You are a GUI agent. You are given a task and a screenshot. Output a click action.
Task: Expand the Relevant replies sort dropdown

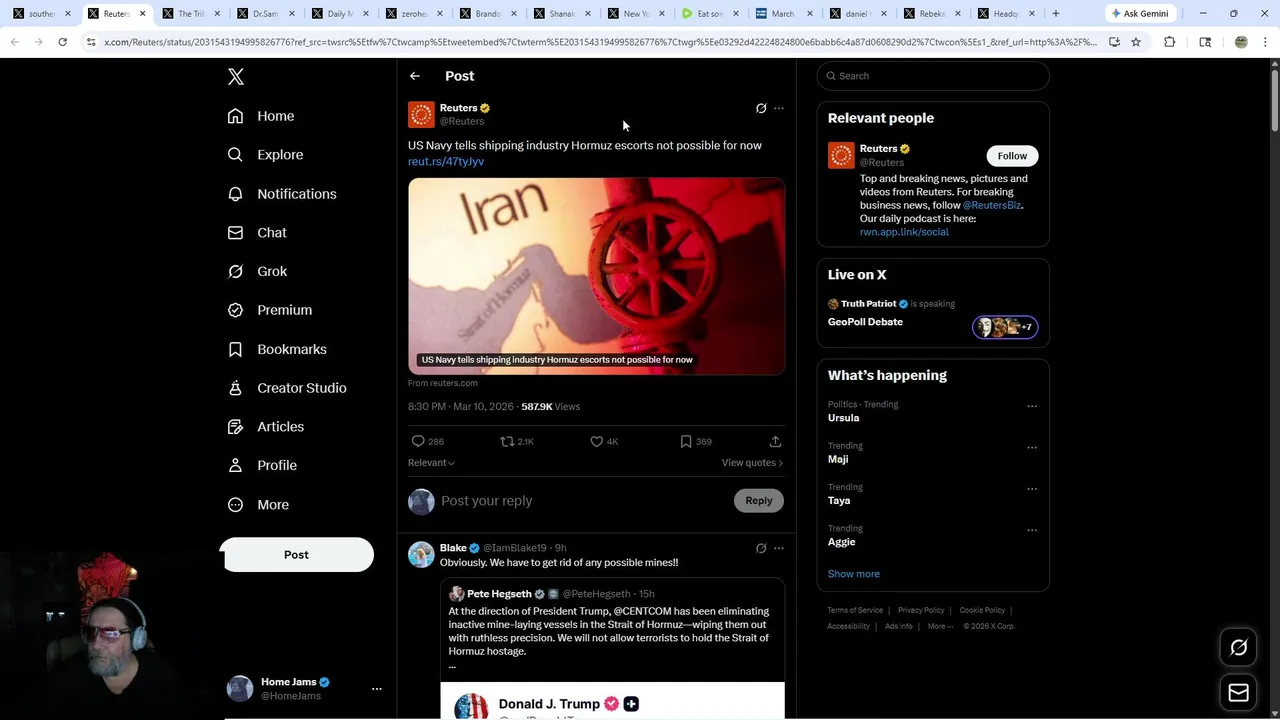[431, 463]
